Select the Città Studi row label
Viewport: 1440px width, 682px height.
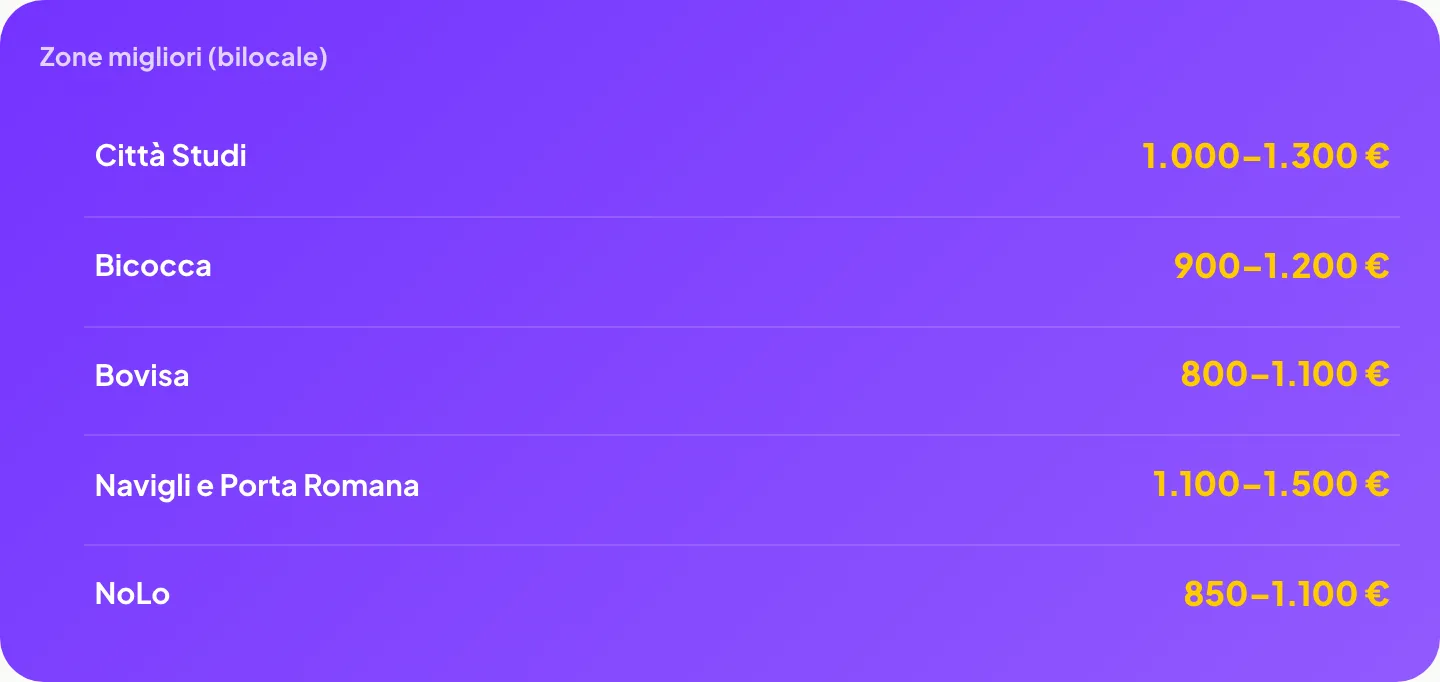click(x=171, y=156)
